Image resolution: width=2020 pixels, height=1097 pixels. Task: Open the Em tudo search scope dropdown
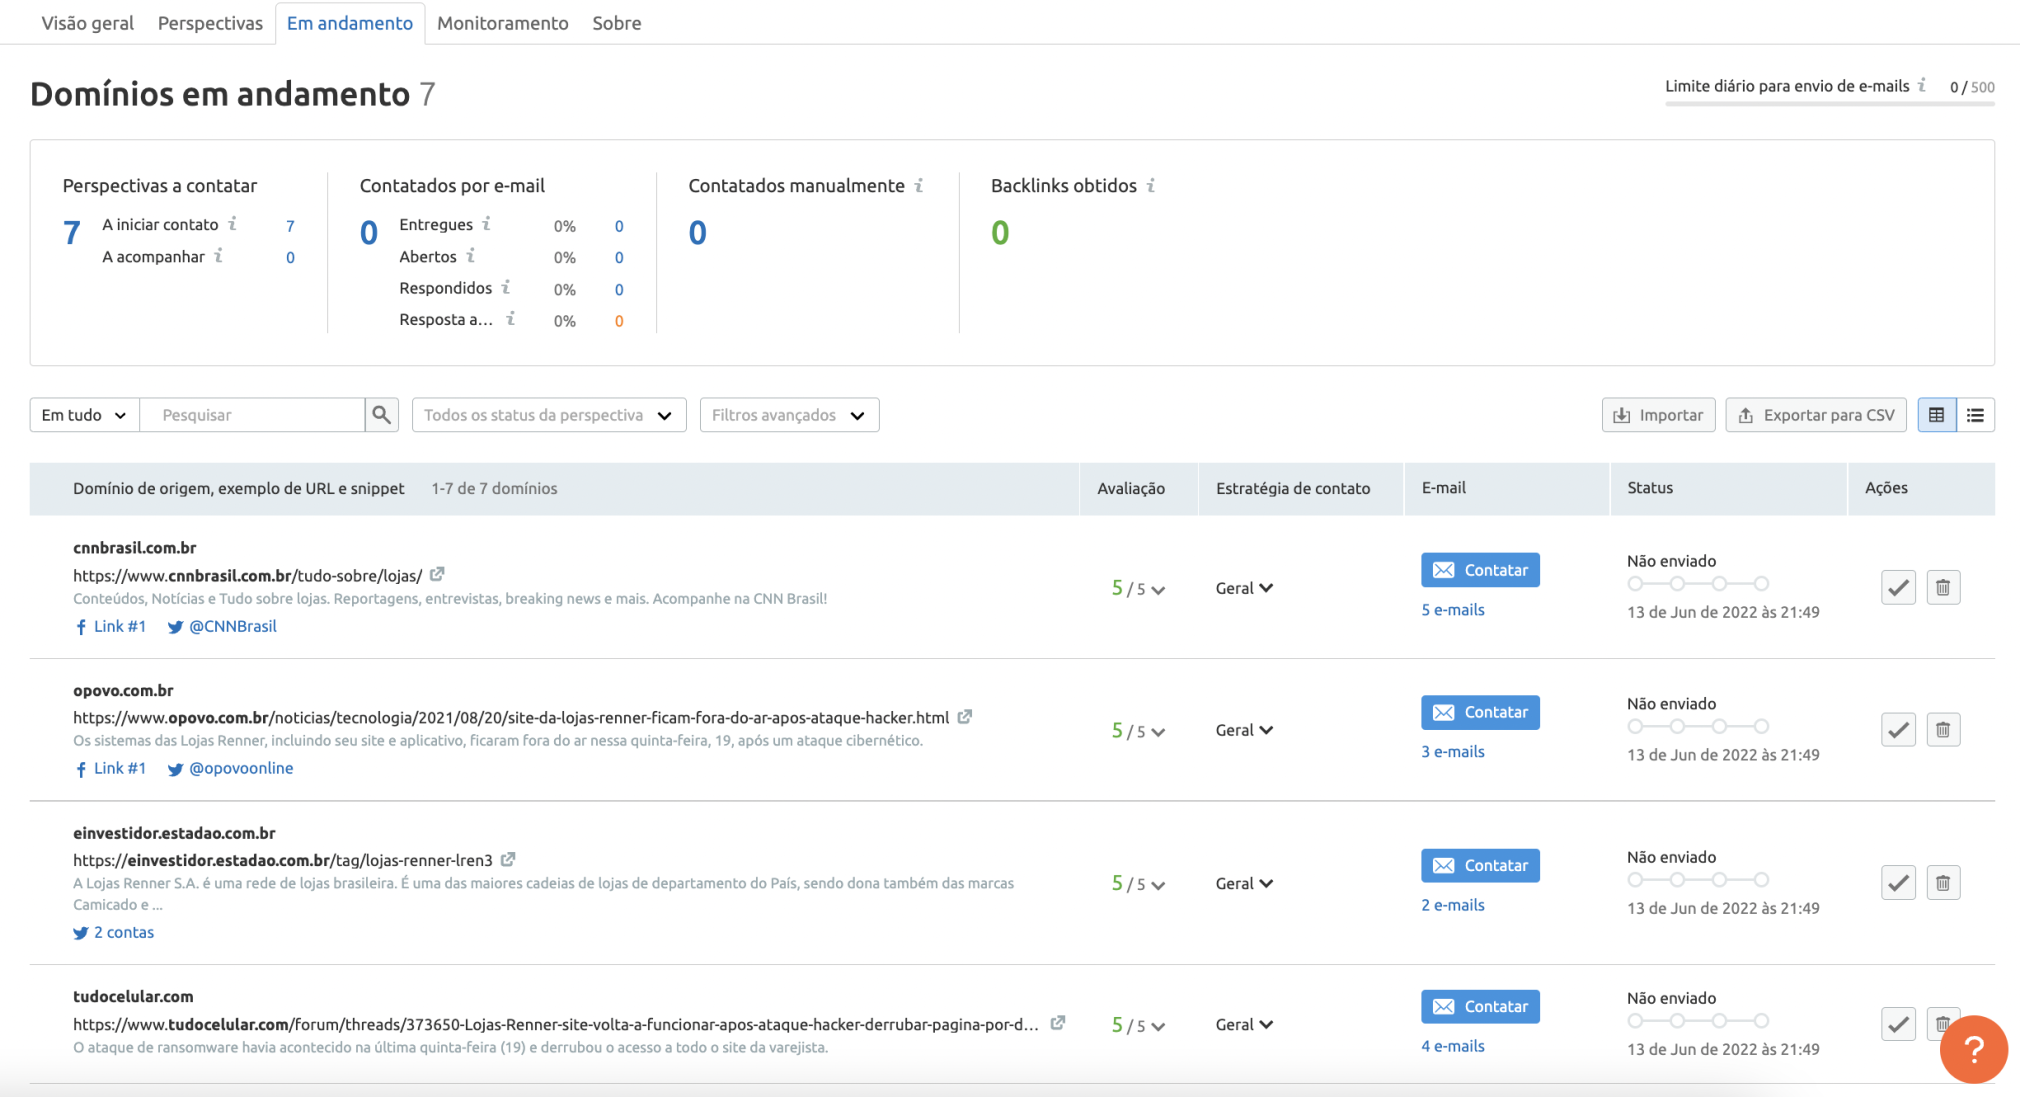click(84, 415)
